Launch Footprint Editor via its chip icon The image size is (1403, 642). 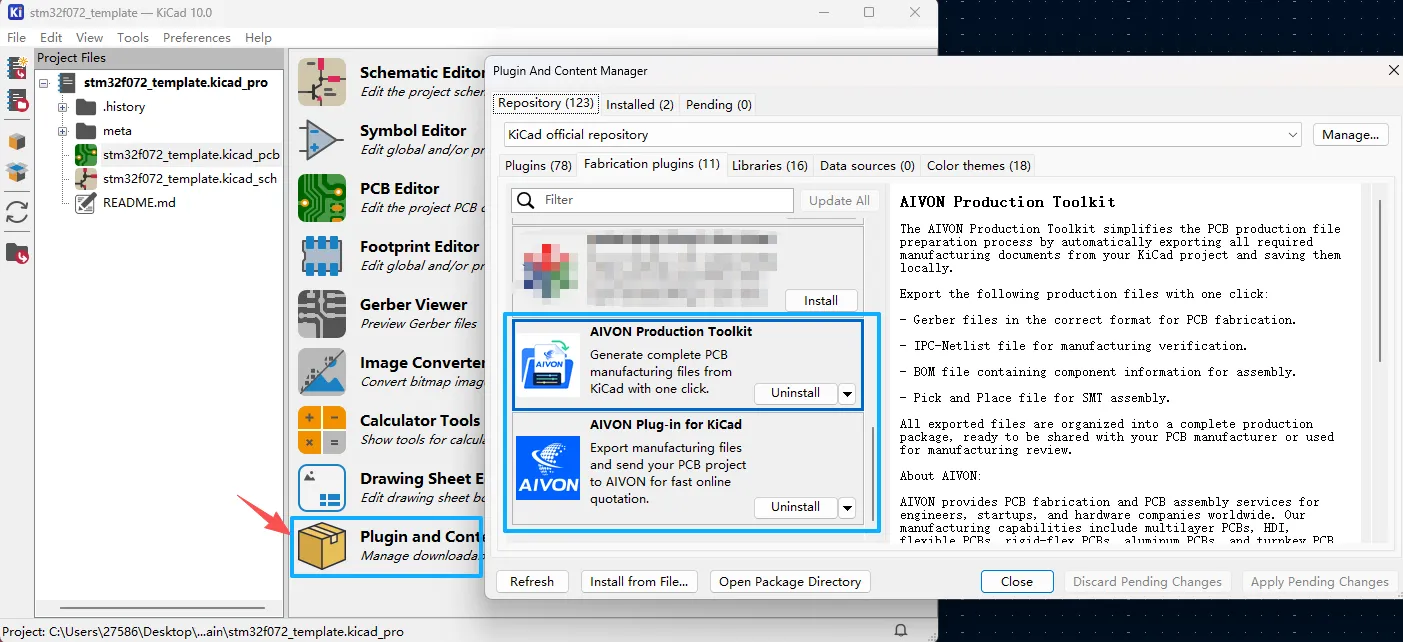(322, 256)
